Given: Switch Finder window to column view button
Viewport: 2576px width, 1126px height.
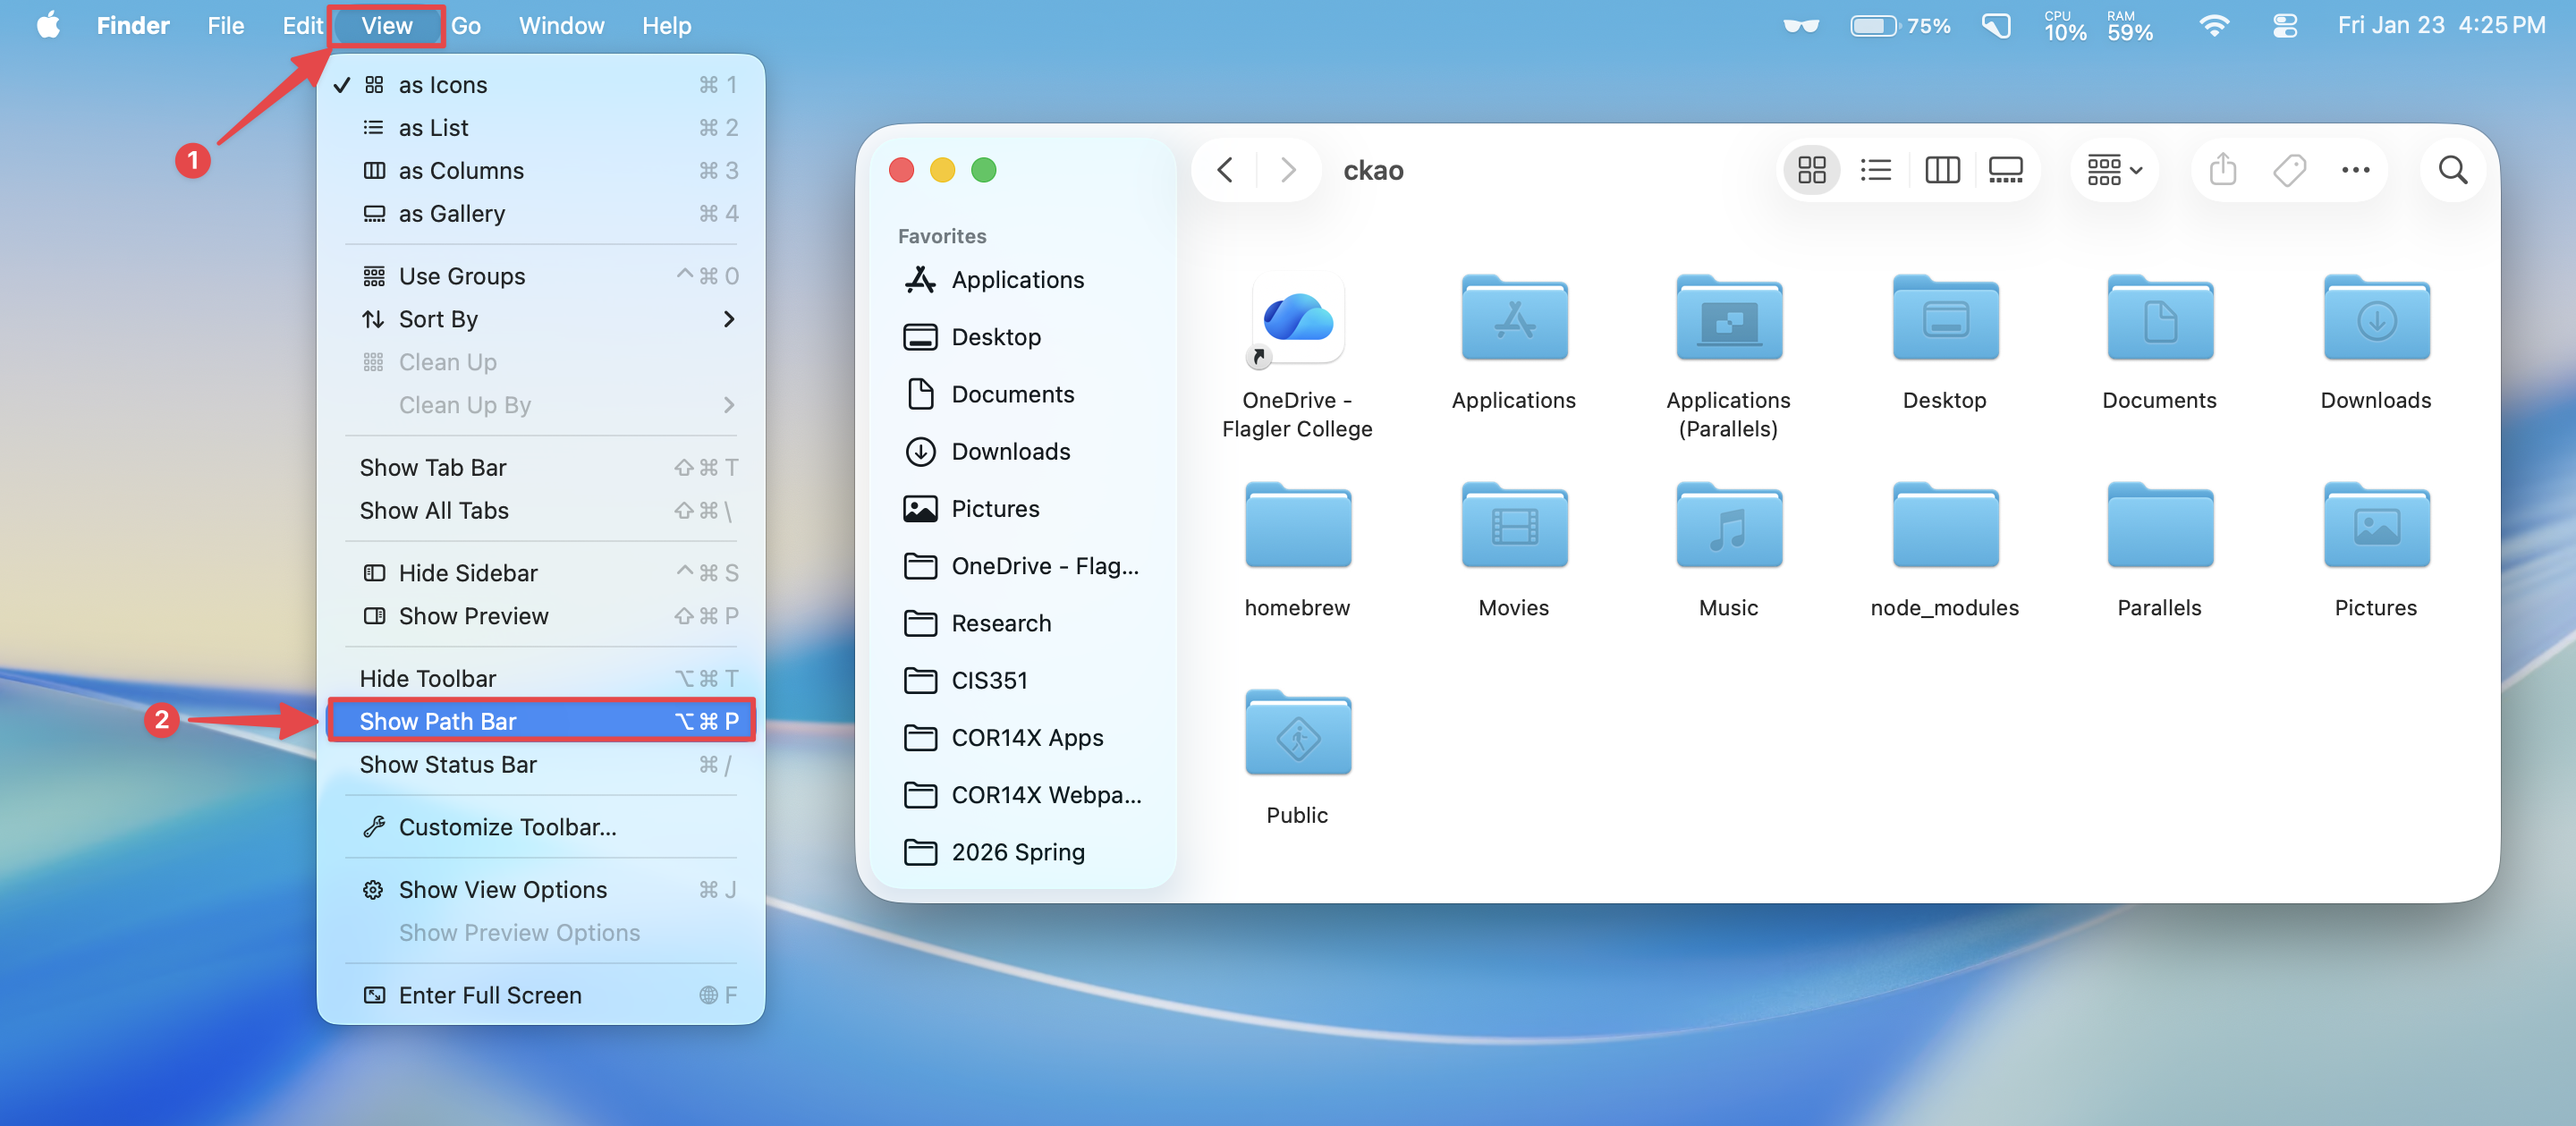Looking at the screenshot, I should (x=1941, y=170).
